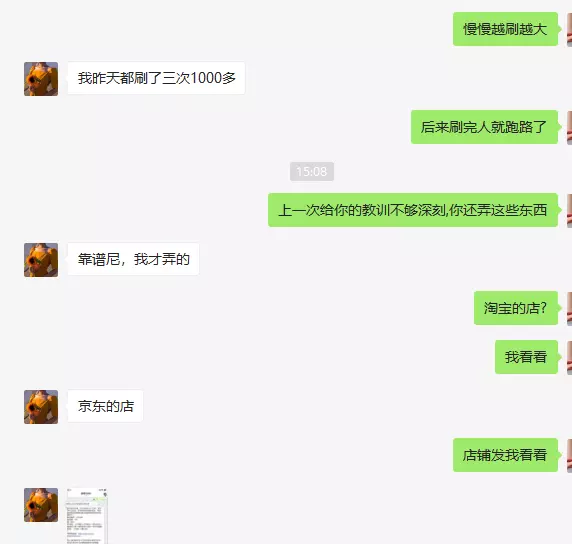Click own avatar beside 我看看 message

569,357
